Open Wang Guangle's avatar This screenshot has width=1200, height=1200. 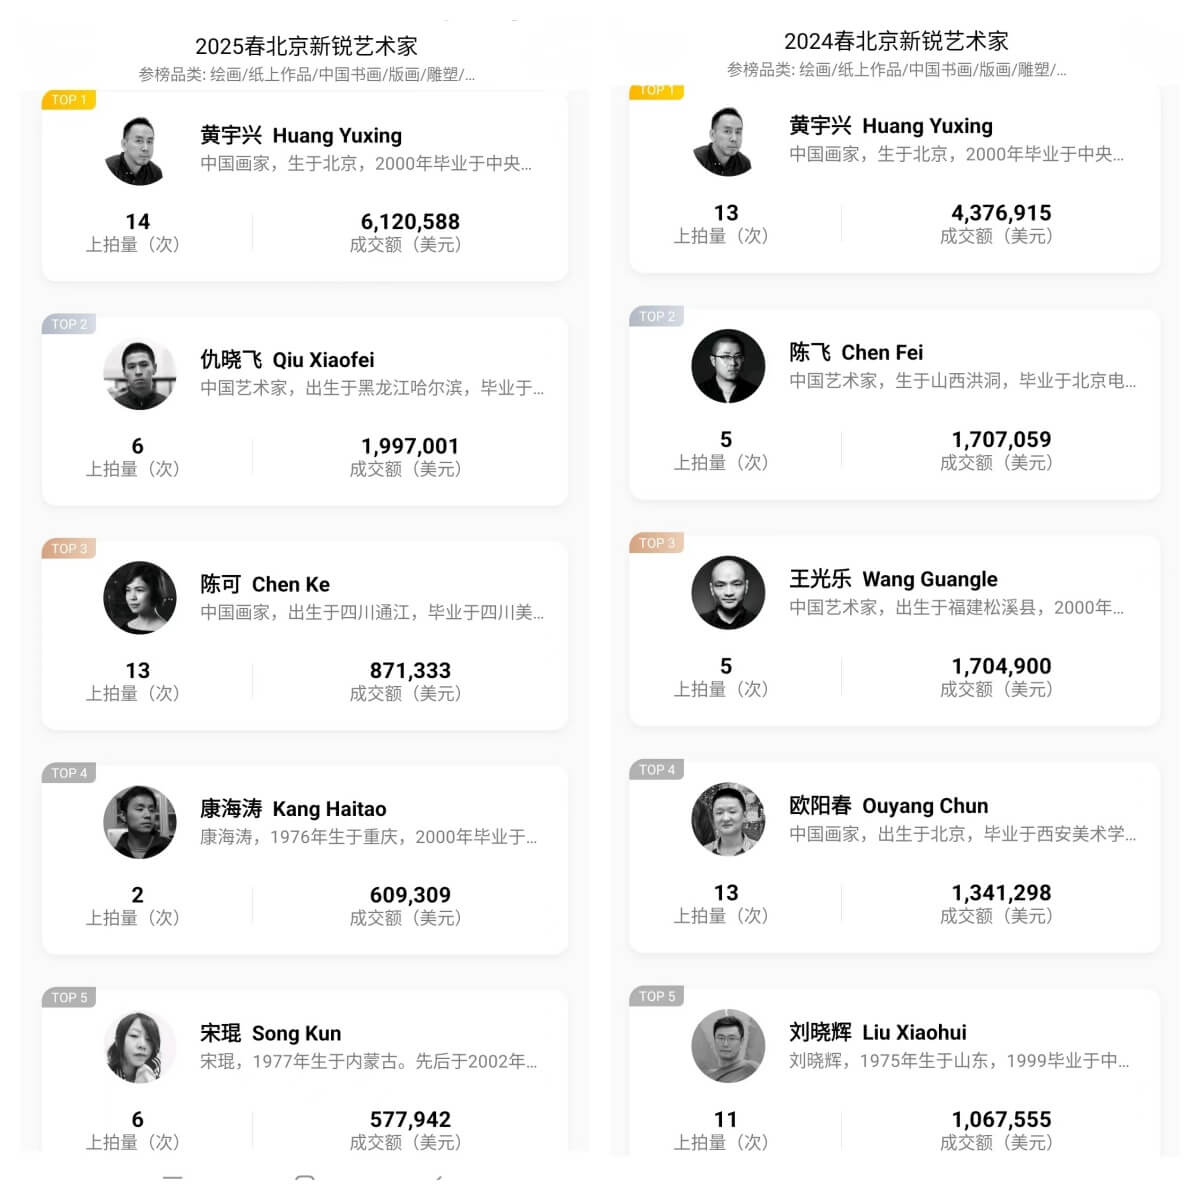[728, 593]
